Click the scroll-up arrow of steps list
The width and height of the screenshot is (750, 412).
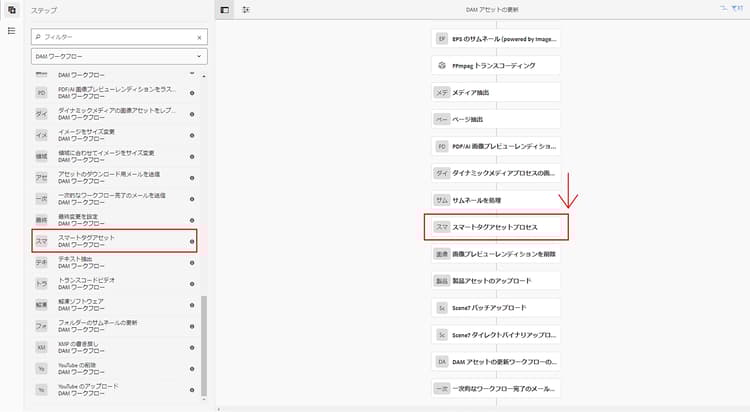pyautogui.click(x=204, y=76)
